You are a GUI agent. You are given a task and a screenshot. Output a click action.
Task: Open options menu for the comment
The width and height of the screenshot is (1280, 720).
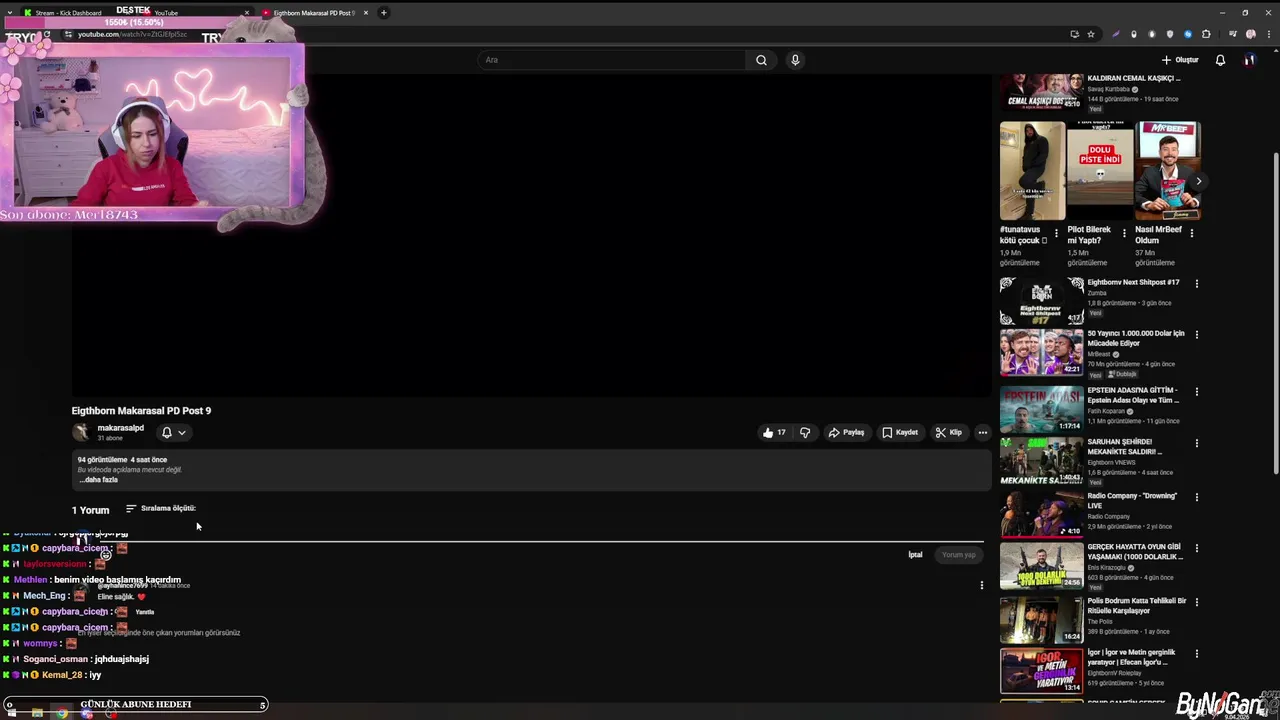pos(981,585)
